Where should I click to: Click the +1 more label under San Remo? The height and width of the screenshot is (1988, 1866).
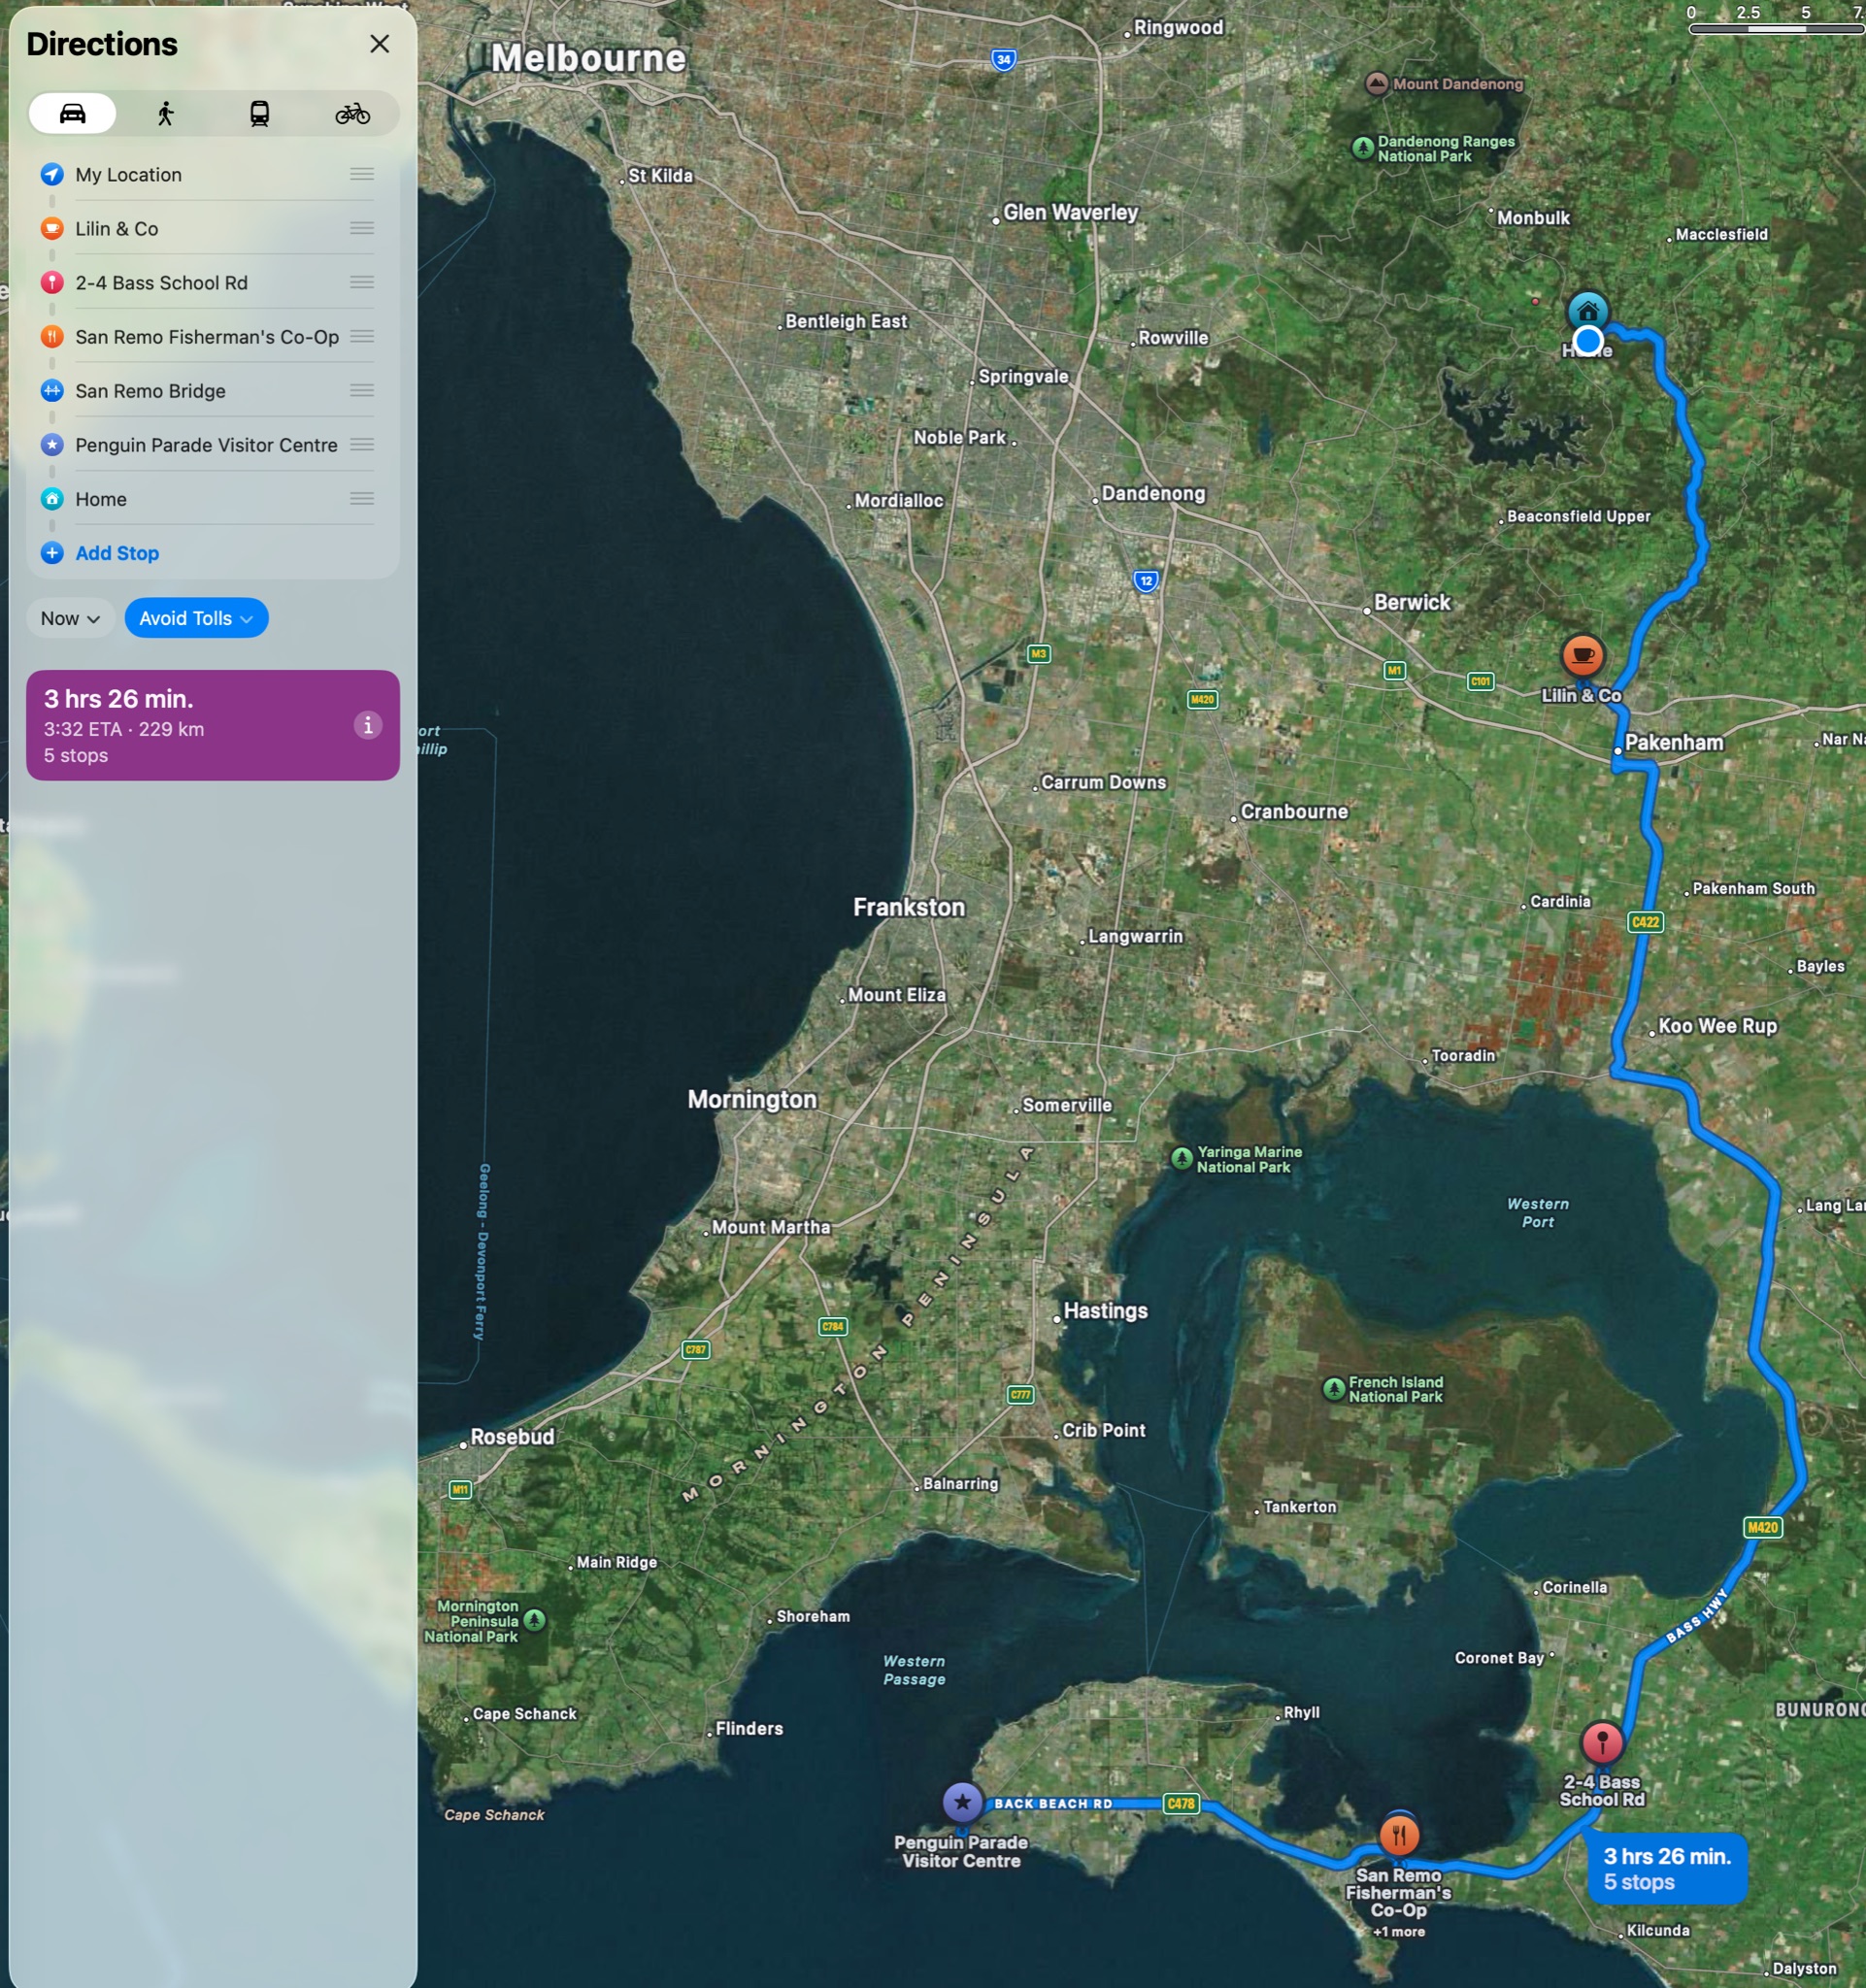[x=1399, y=1932]
